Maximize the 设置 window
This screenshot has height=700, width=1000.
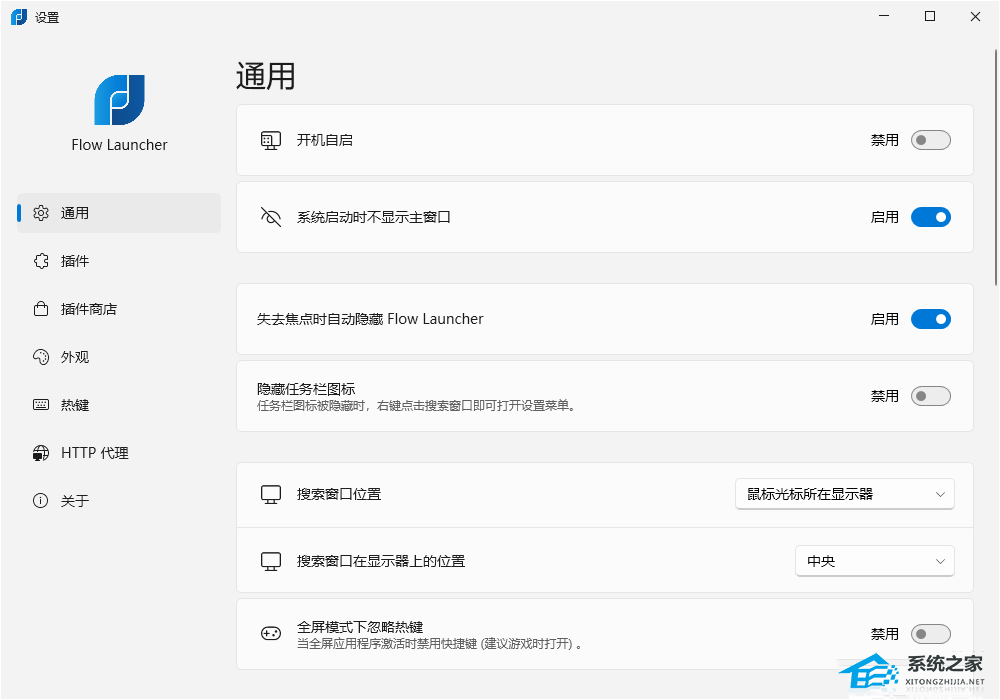(x=930, y=17)
